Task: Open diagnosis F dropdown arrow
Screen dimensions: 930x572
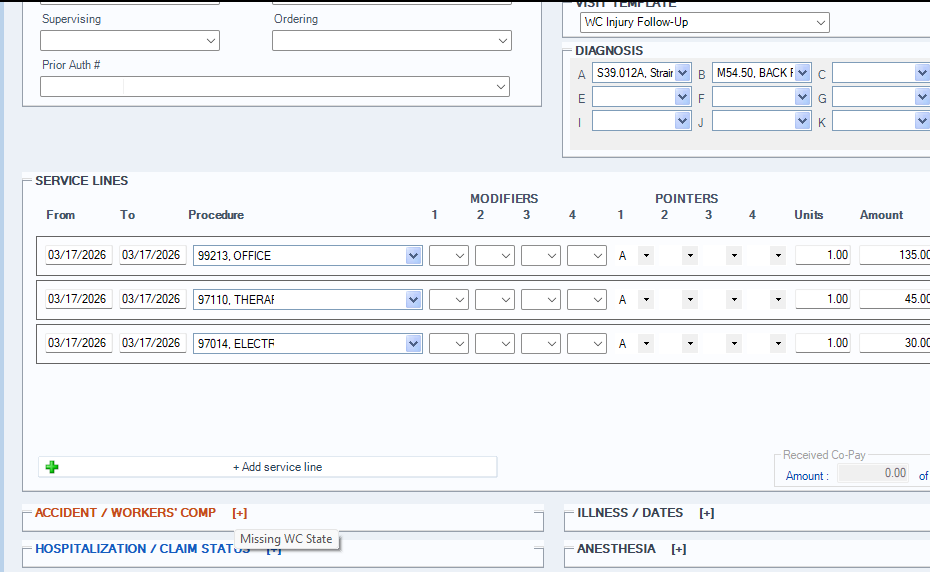Action: (802, 97)
